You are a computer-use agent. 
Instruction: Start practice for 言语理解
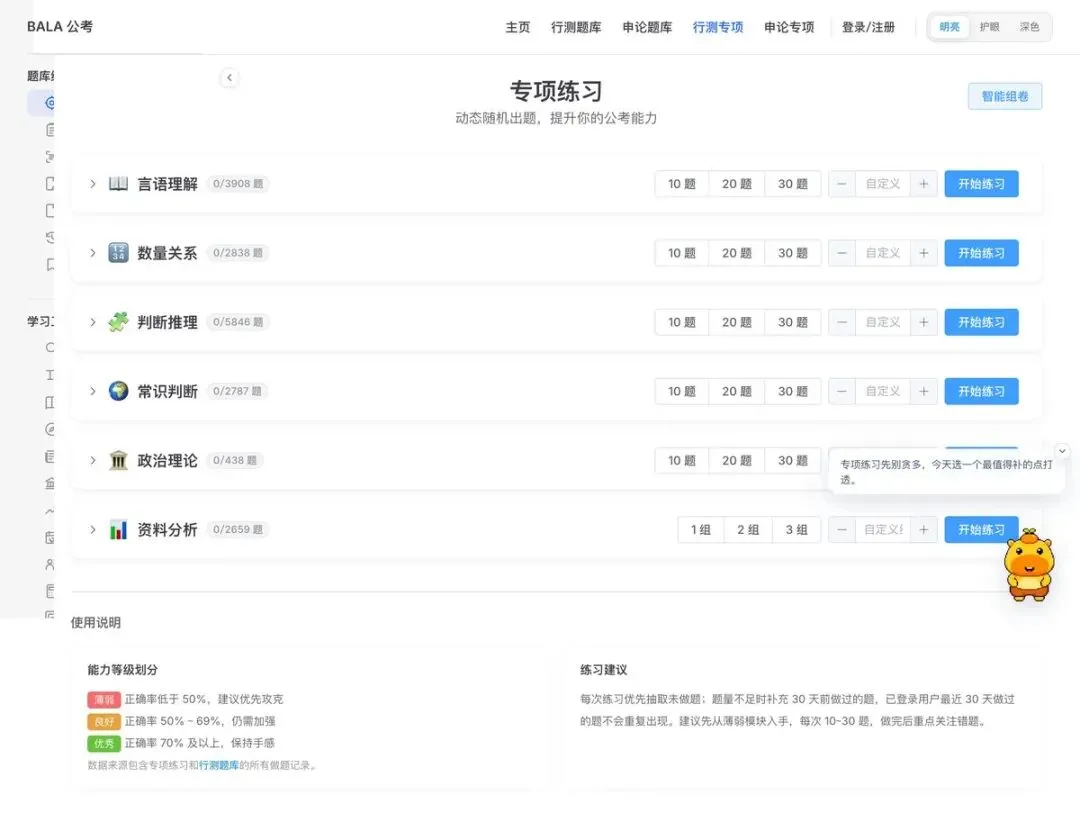pyautogui.click(x=981, y=184)
